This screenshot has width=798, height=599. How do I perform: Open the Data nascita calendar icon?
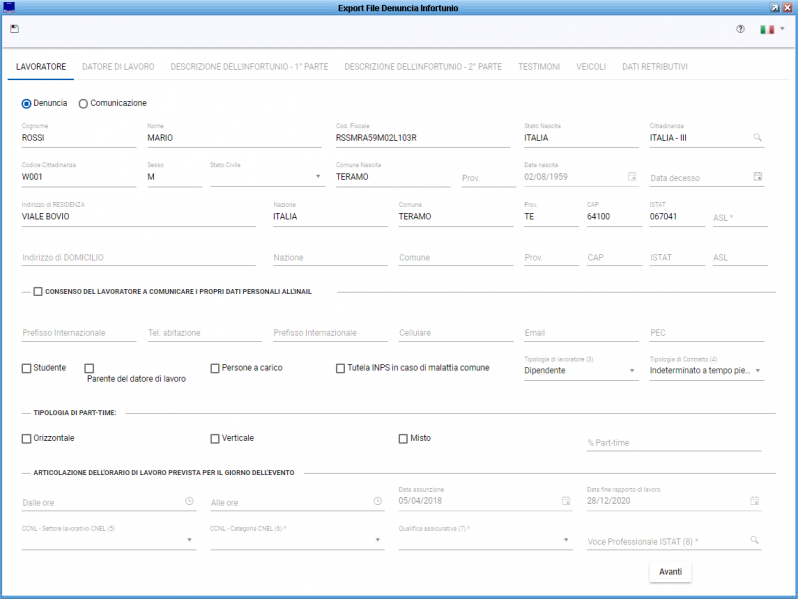(632, 177)
